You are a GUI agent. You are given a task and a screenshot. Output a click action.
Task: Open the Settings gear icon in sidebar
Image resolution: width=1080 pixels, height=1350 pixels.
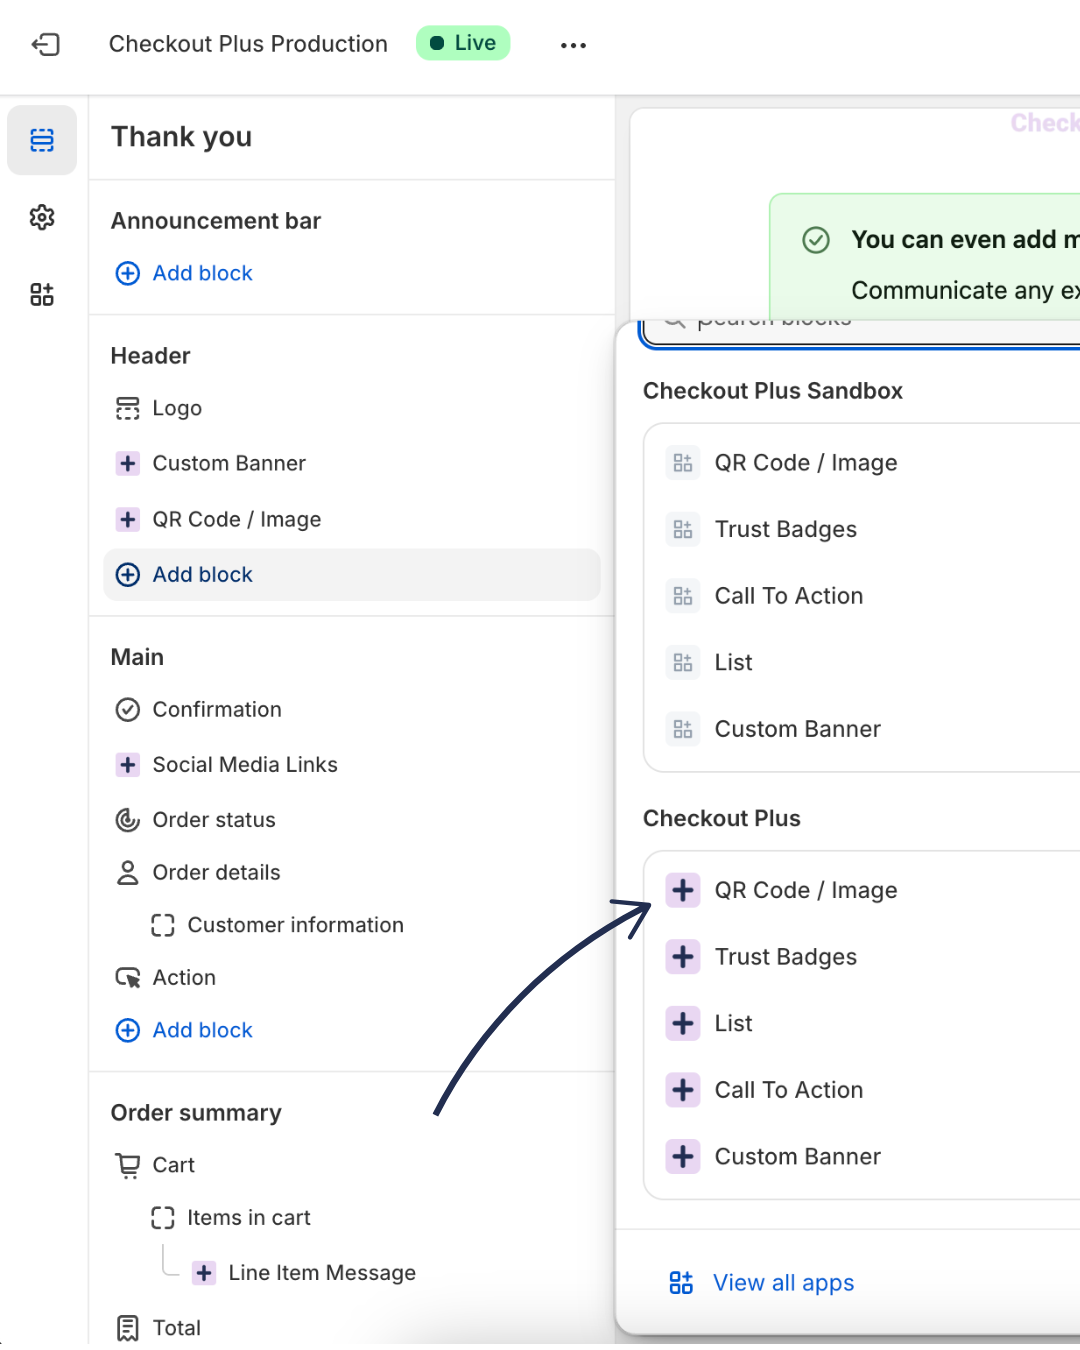(42, 217)
